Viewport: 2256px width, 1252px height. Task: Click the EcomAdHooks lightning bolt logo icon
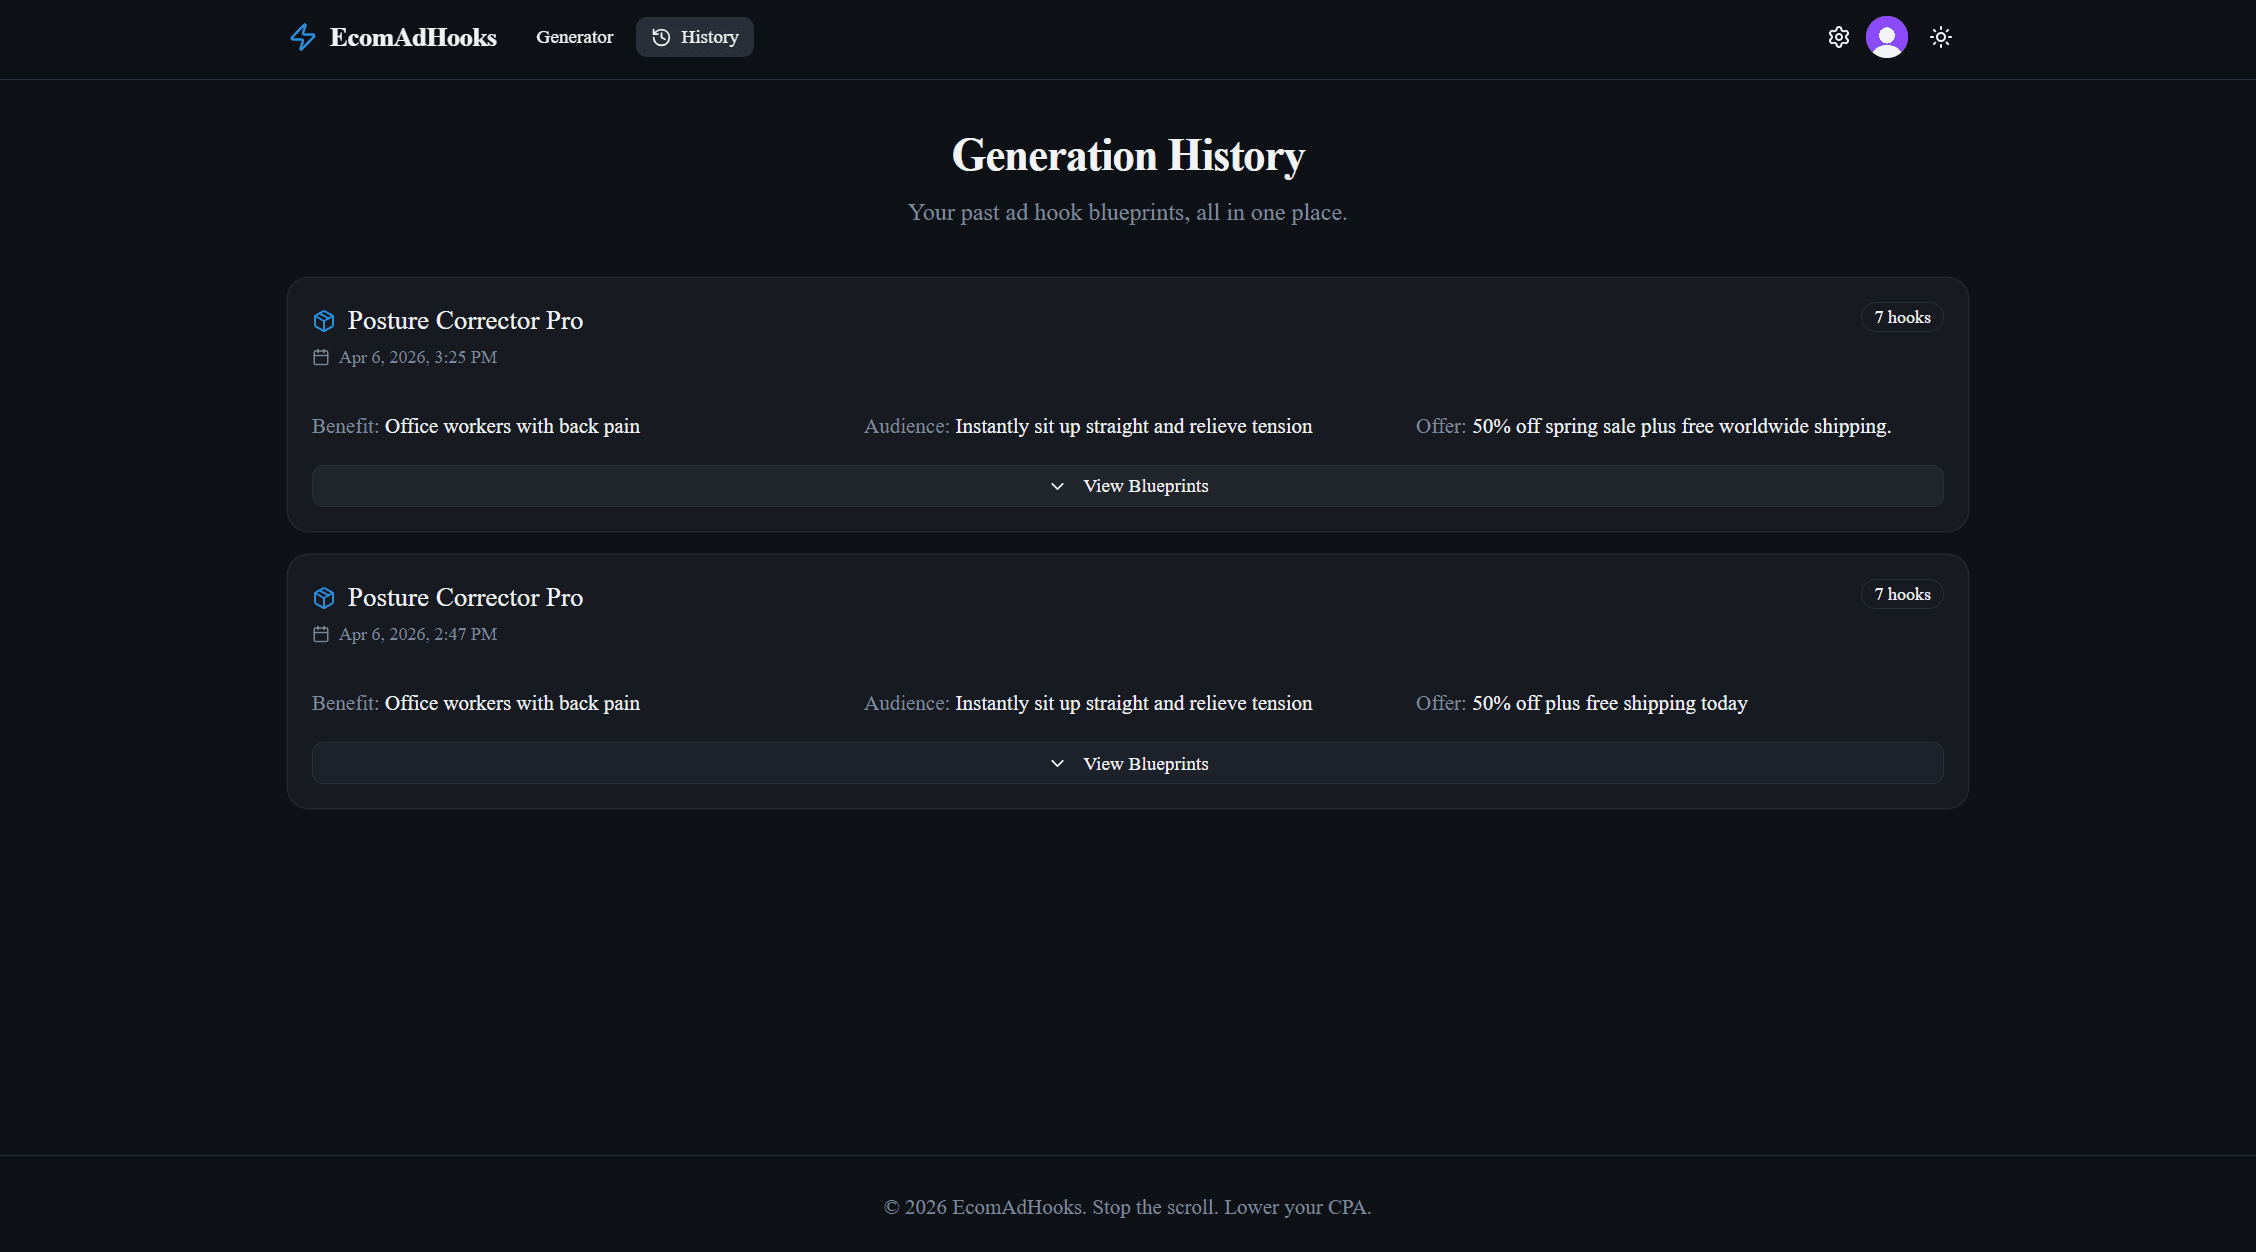tap(302, 37)
